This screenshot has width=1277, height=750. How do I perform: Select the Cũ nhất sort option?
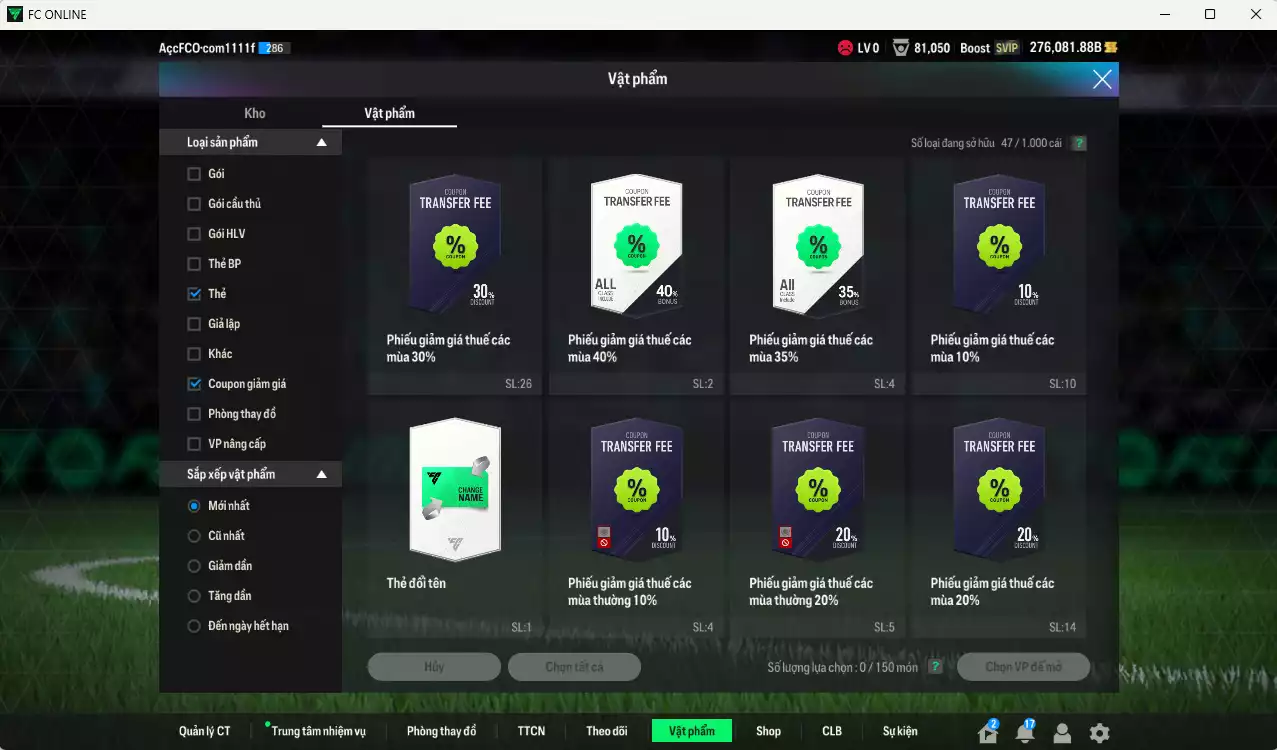[194, 536]
